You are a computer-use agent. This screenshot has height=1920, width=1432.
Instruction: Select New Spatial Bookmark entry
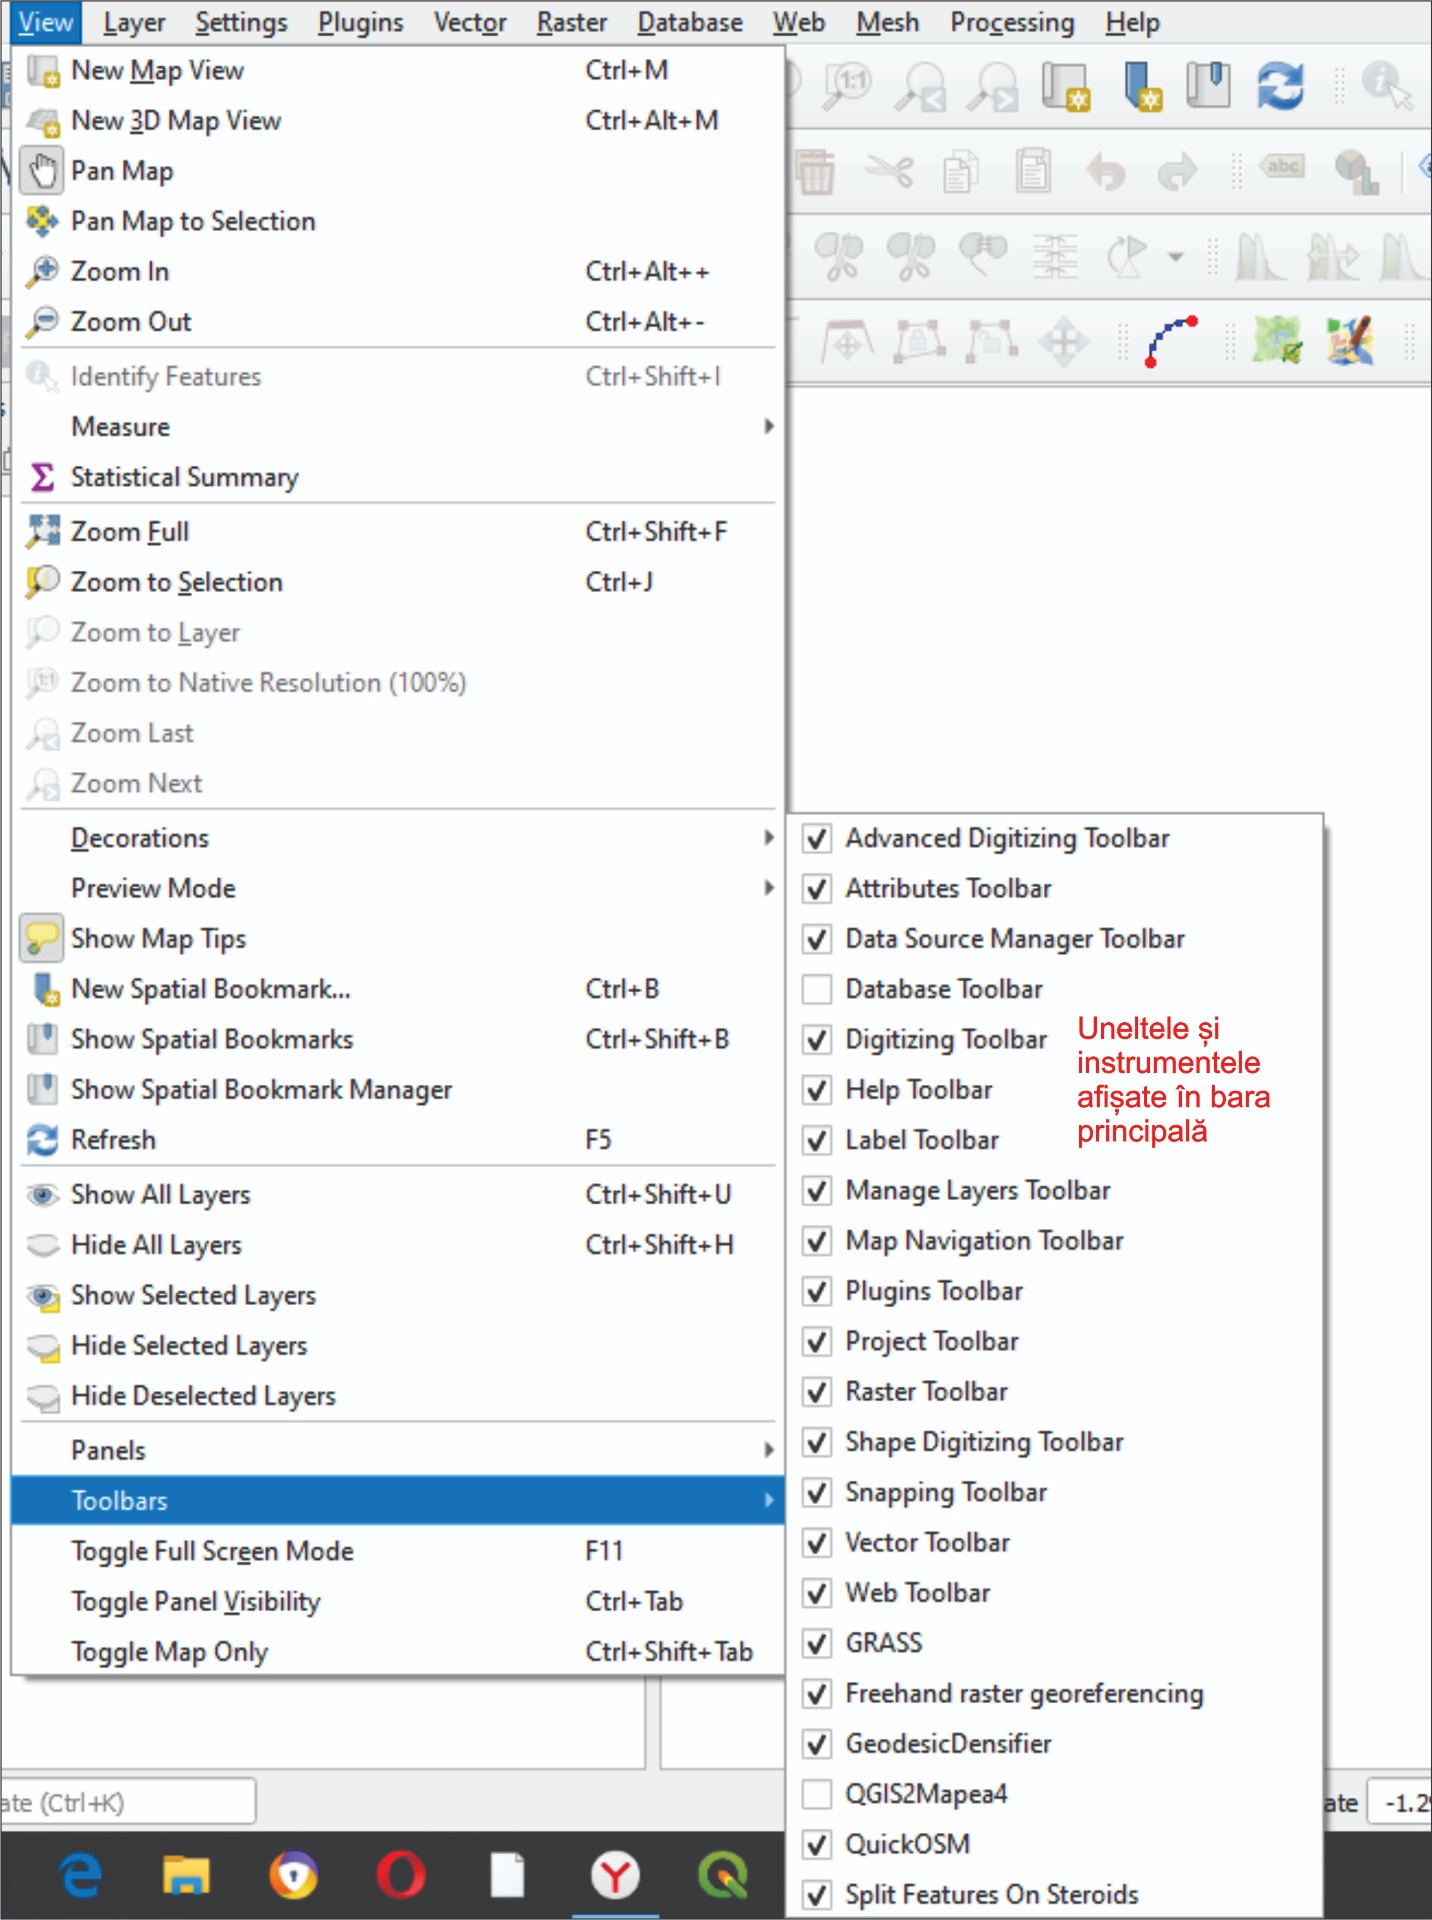397,989
